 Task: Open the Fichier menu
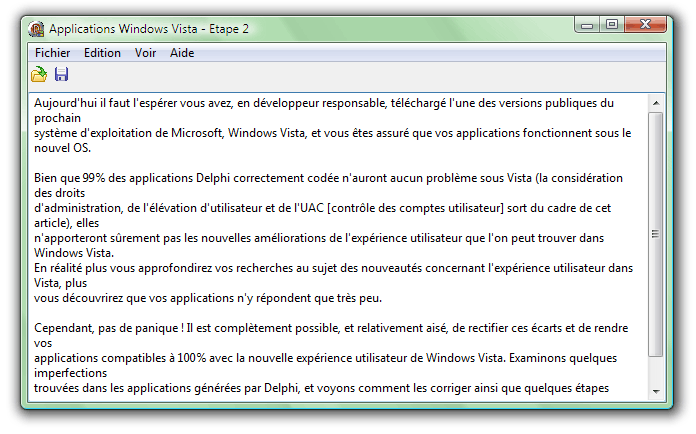coord(52,53)
